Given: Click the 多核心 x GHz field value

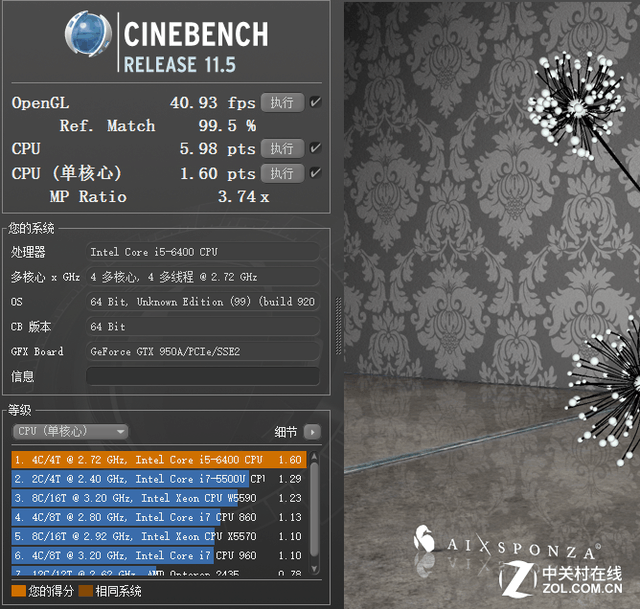Looking at the screenshot, I should (202, 277).
